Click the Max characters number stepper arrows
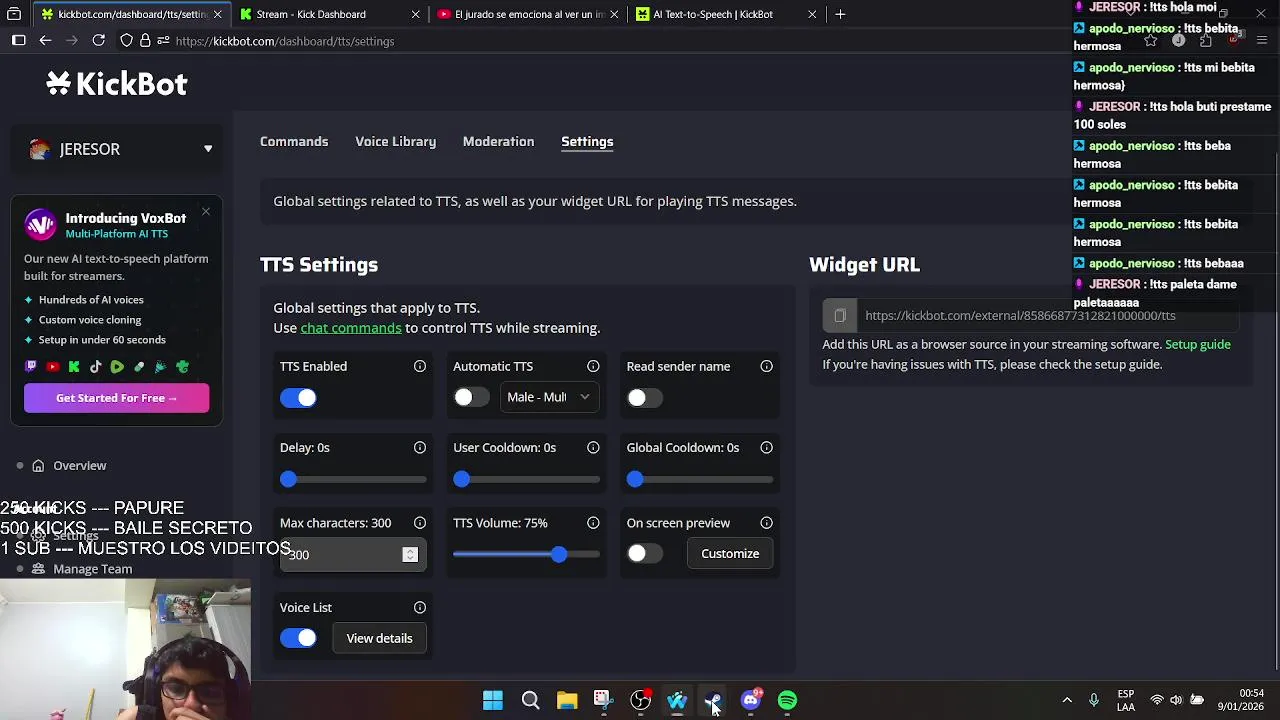The height and width of the screenshot is (720, 1280). [410, 555]
